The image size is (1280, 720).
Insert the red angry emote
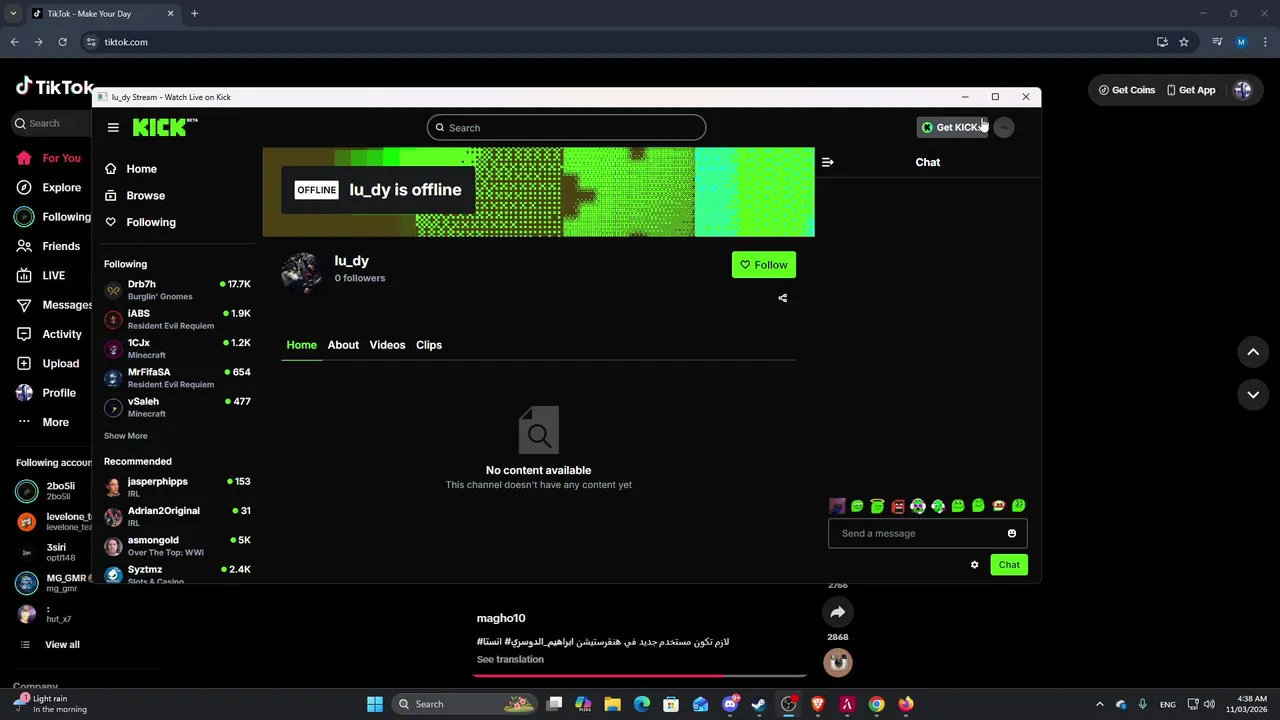click(898, 506)
